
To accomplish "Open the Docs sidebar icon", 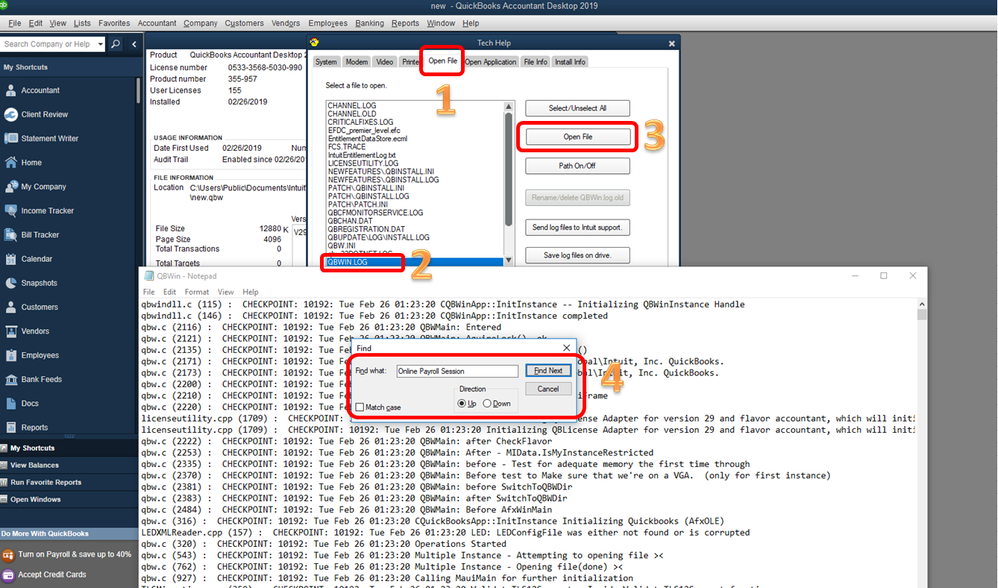I will [x=11, y=403].
